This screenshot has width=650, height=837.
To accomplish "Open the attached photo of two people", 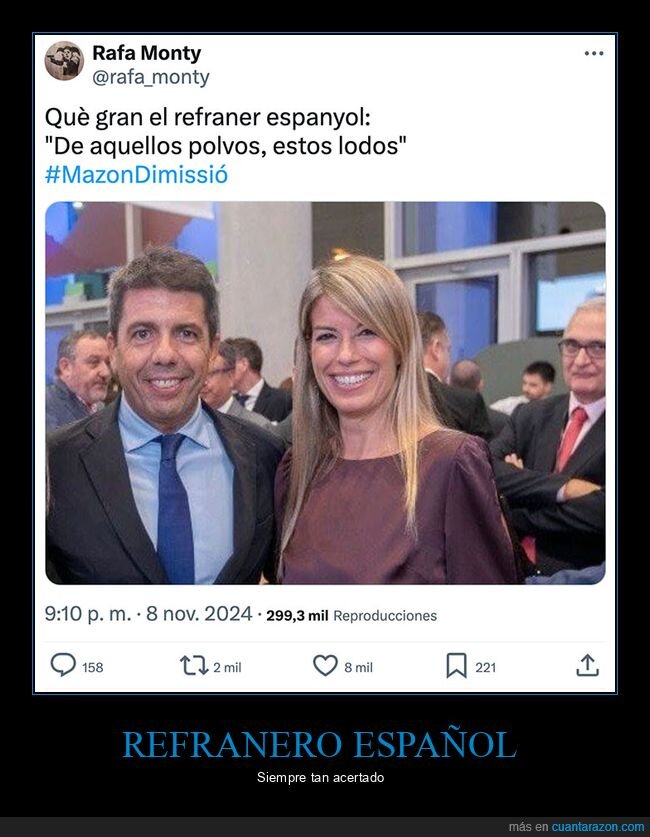I will point(325,393).
